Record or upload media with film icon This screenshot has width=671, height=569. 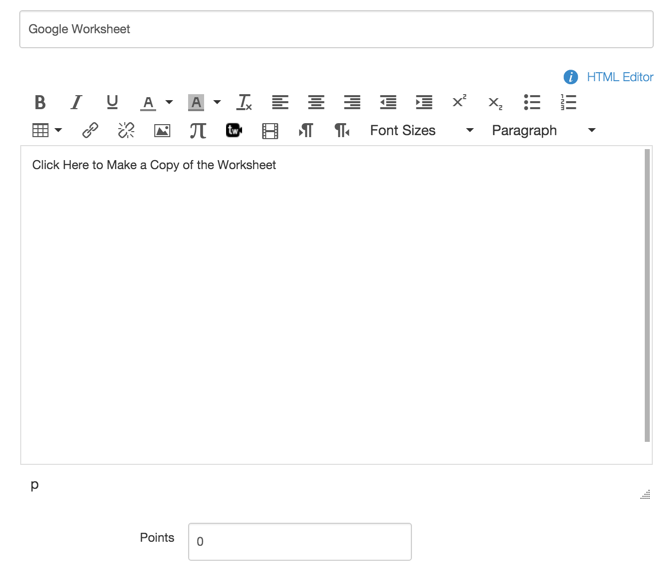pos(270,130)
